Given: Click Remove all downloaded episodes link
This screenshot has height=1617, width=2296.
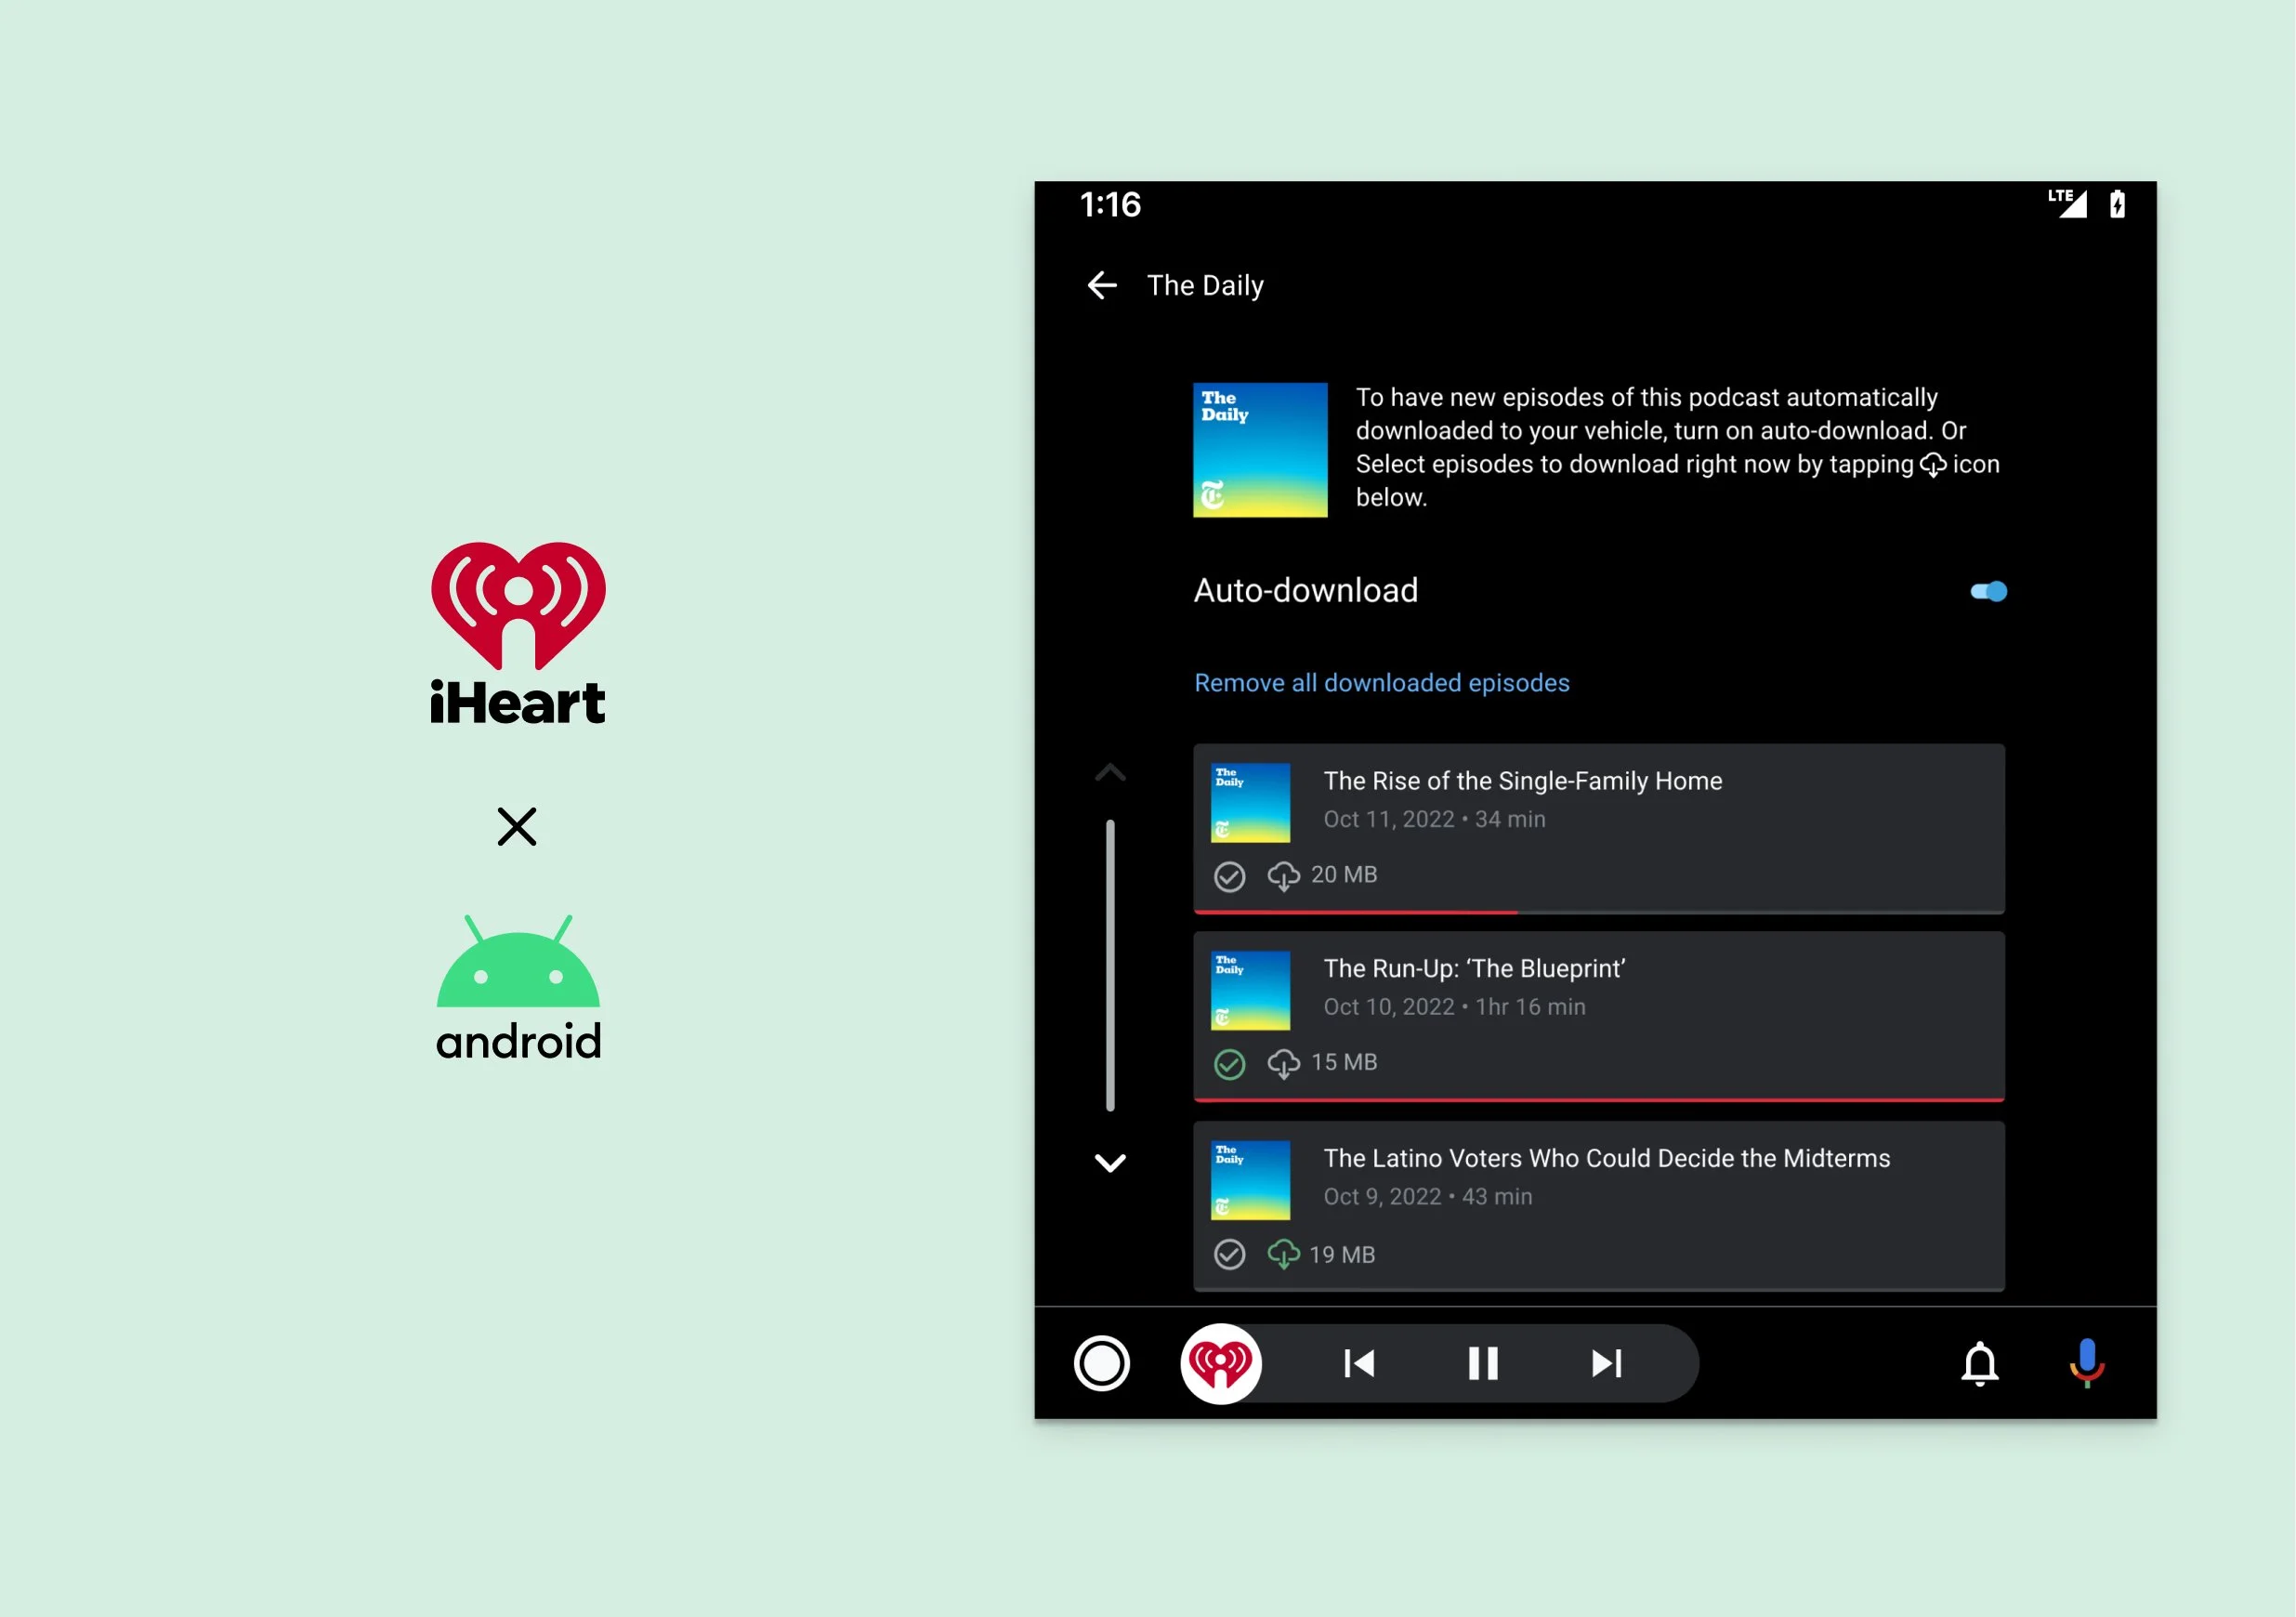Looking at the screenshot, I should point(1381,683).
